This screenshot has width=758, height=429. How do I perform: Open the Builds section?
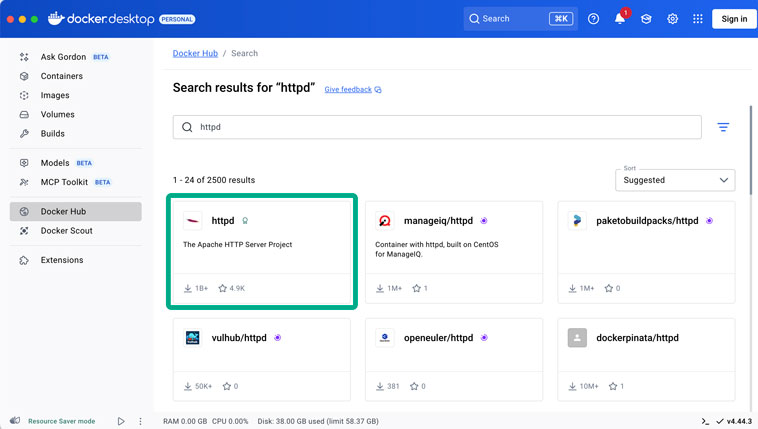52,133
